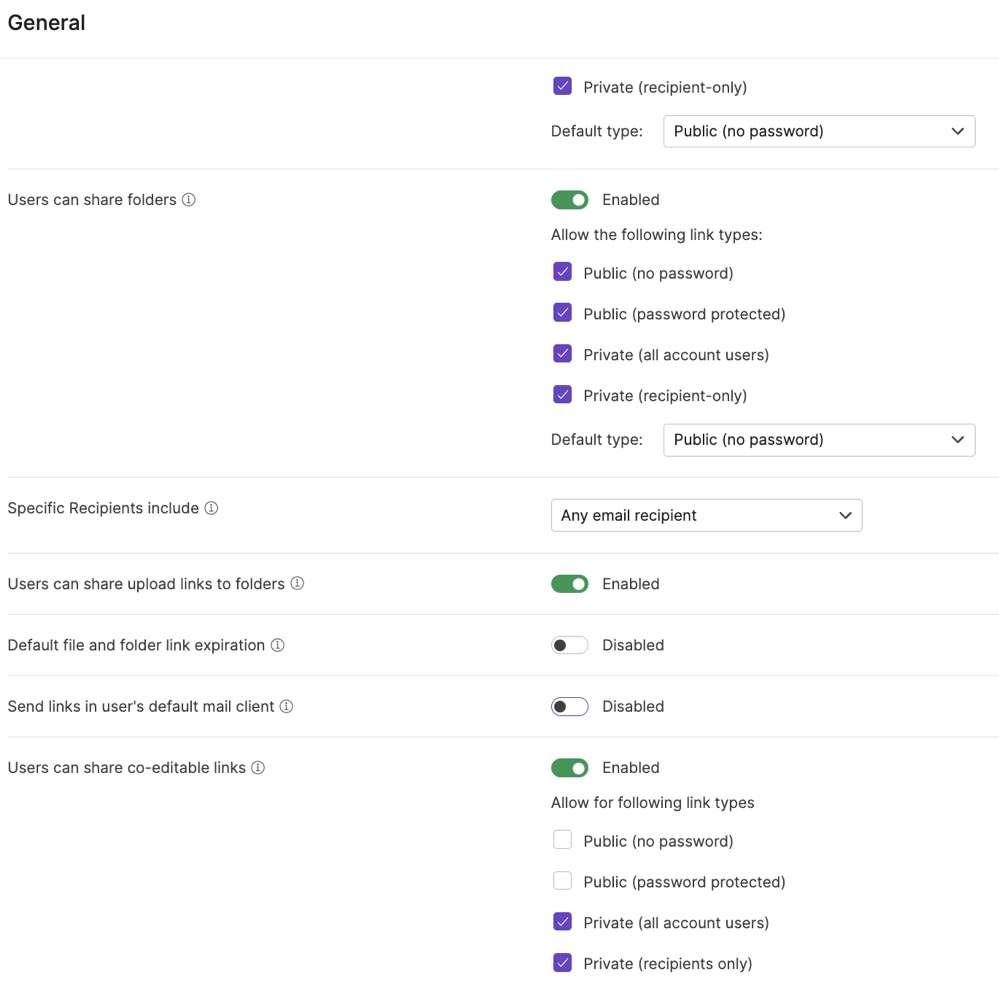
Task: Uncheck Public (password protected) under folder sharing
Action: pyautogui.click(x=563, y=313)
